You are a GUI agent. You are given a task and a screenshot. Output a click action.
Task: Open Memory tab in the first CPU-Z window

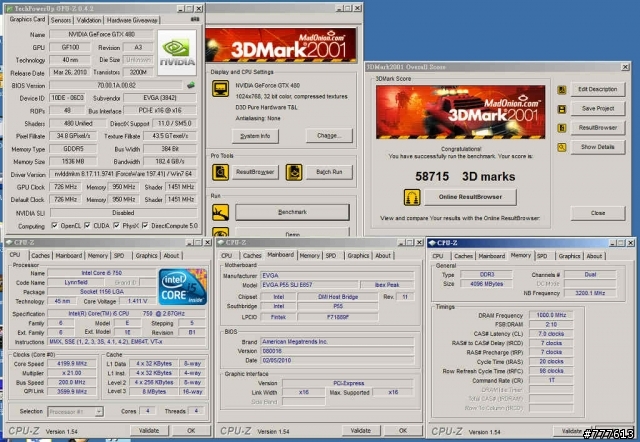pos(98,255)
